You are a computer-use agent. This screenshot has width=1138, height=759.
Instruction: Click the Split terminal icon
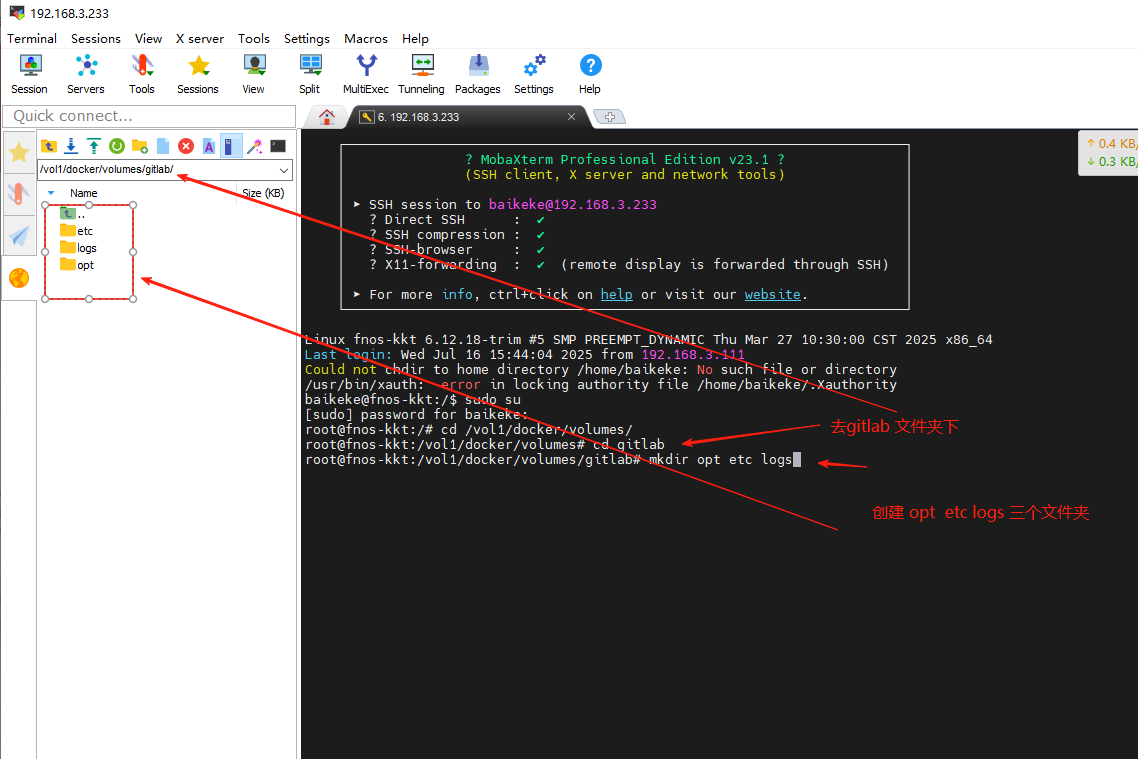point(309,74)
